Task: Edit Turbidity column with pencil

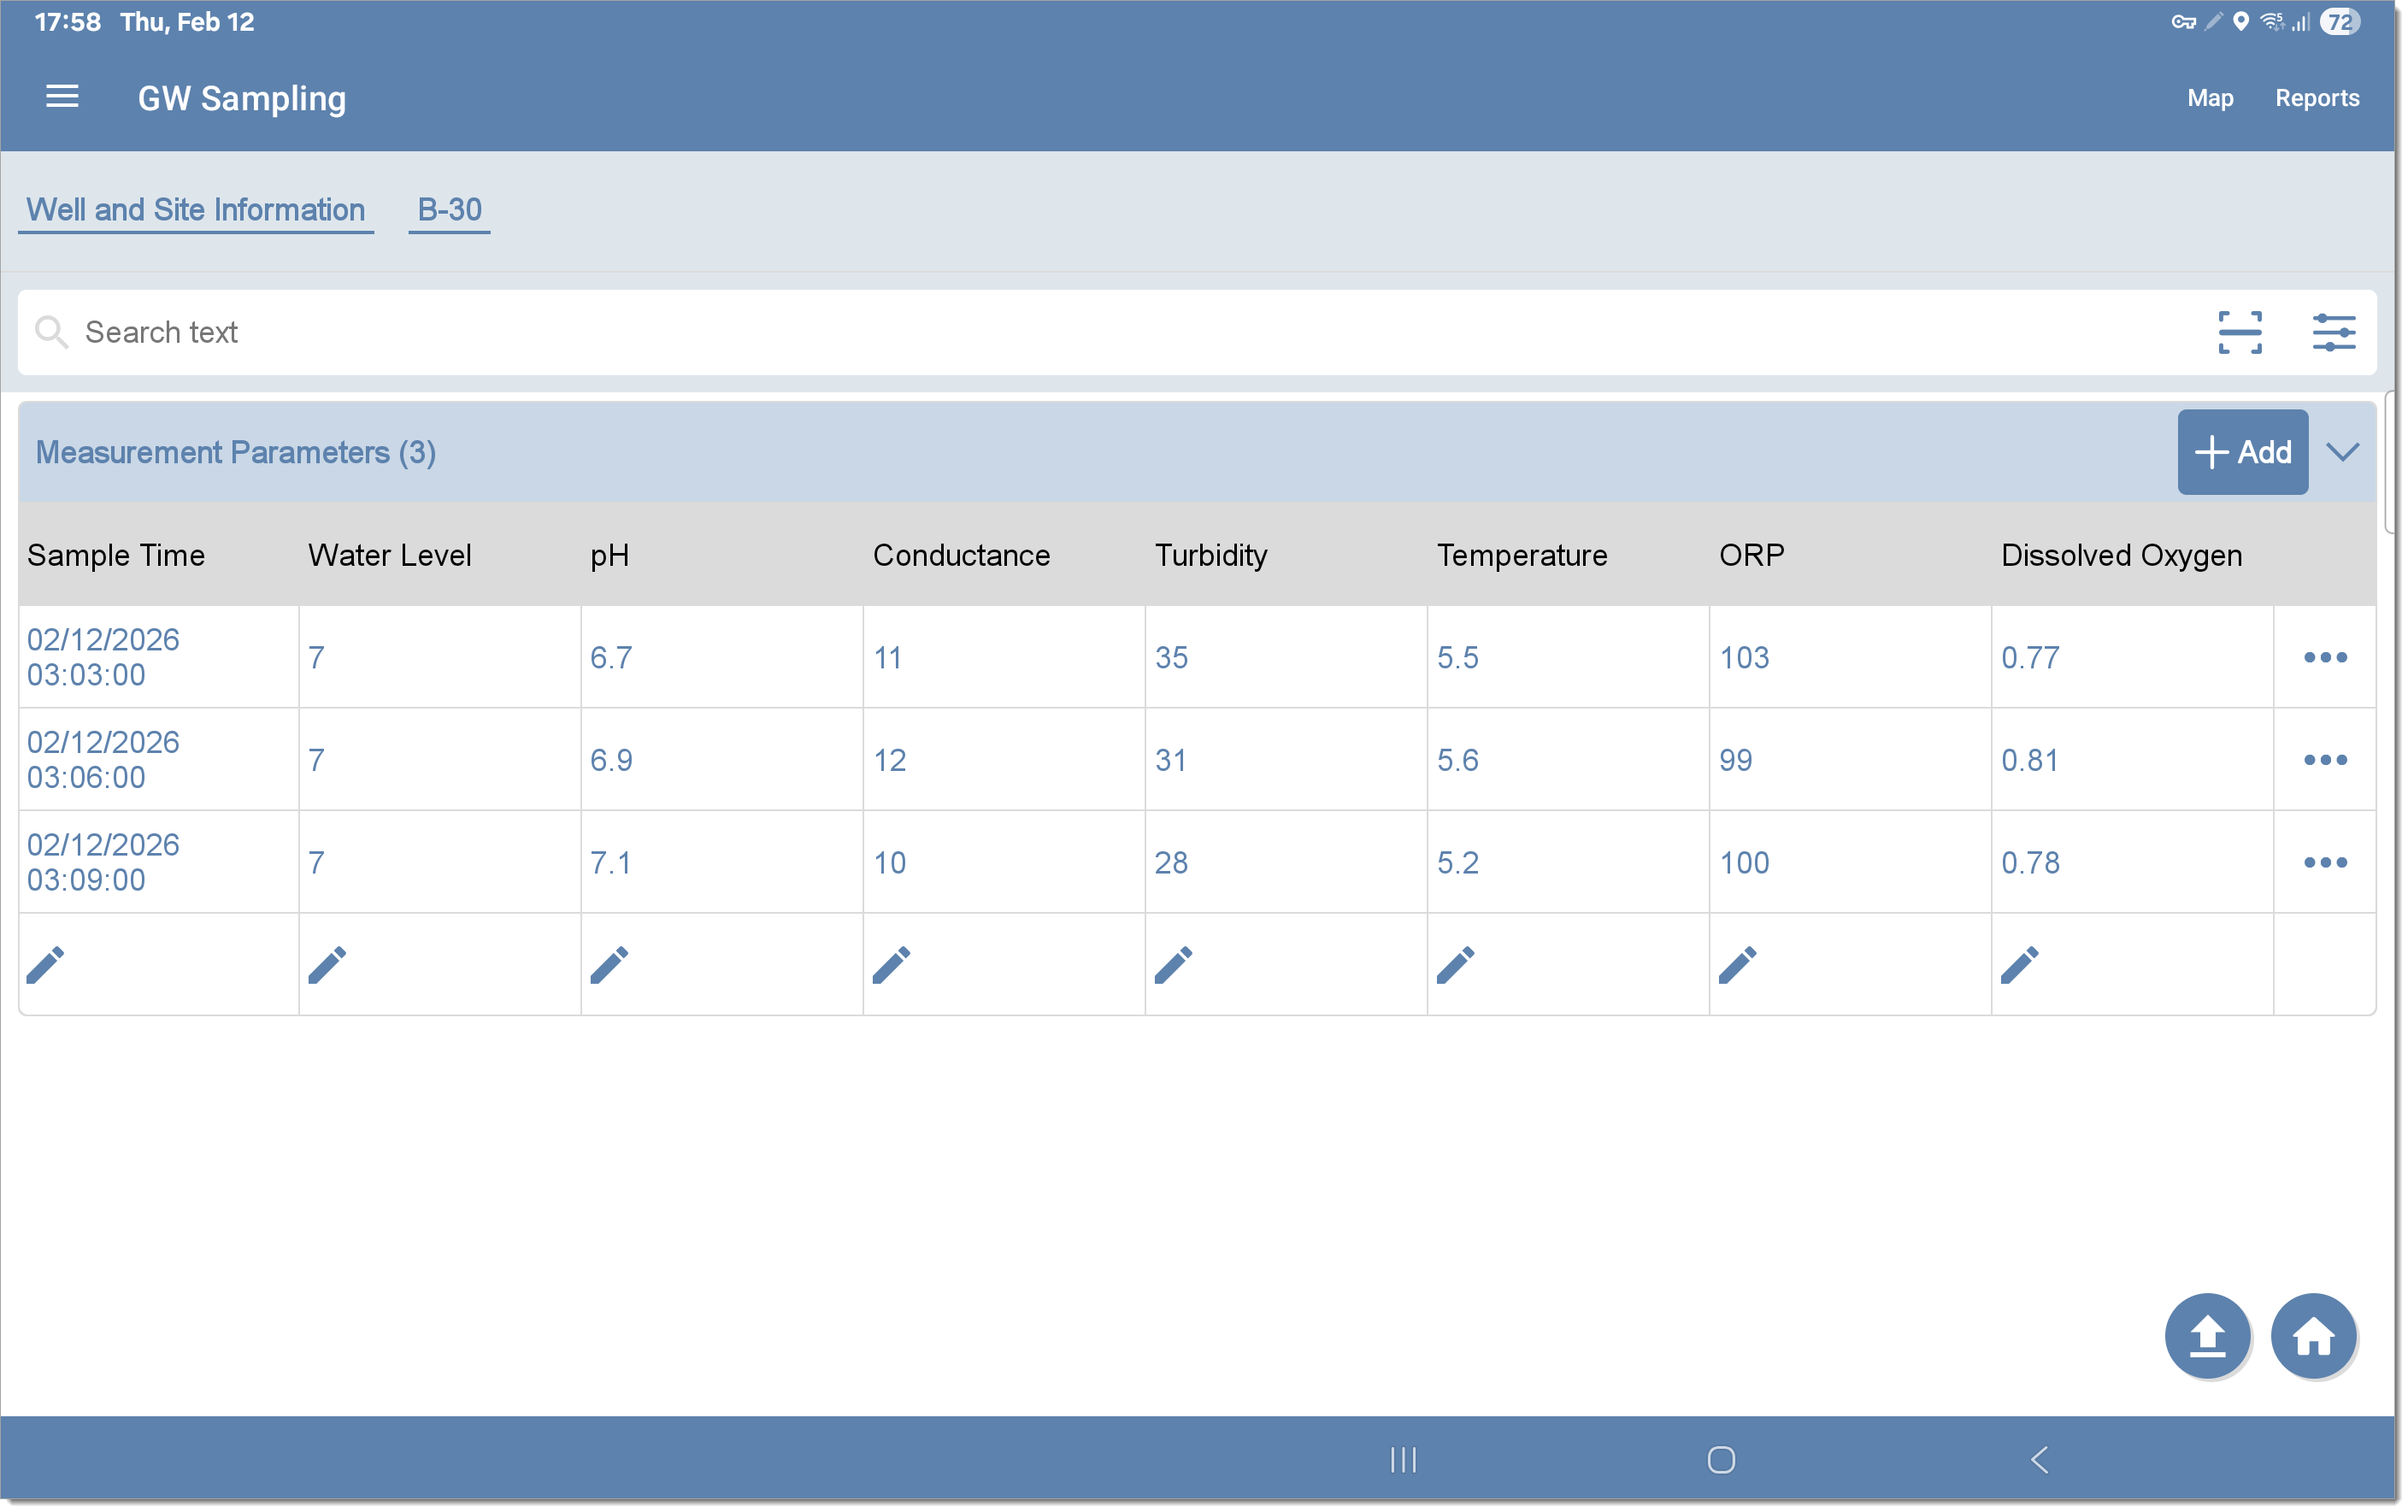Action: tap(1173, 964)
